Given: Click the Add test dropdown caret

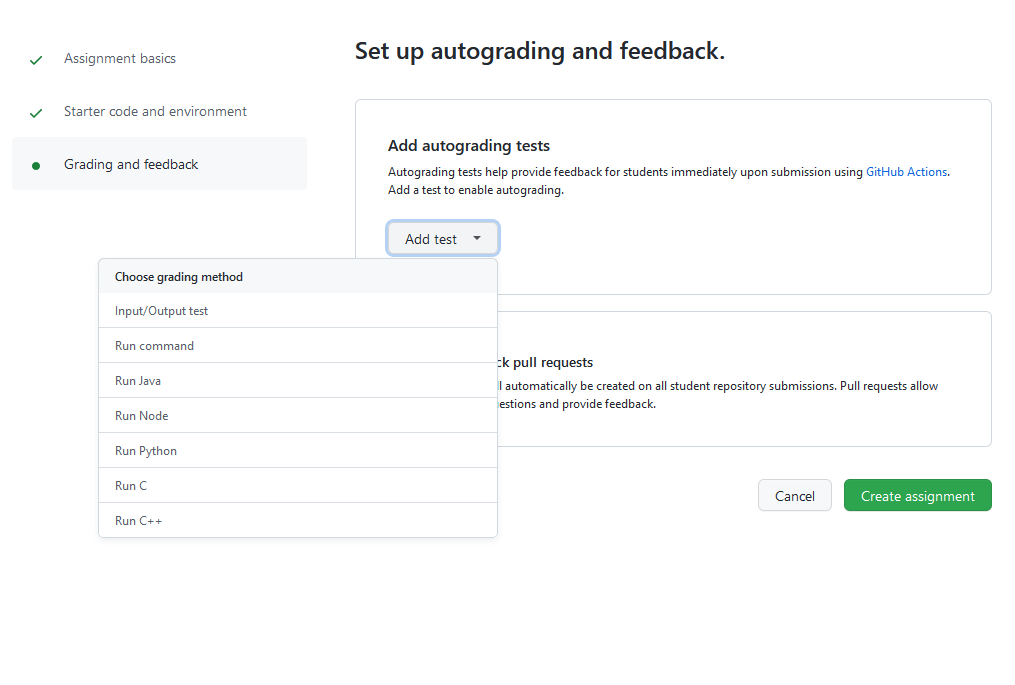Looking at the screenshot, I should pyautogui.click(x=477, y=238).
